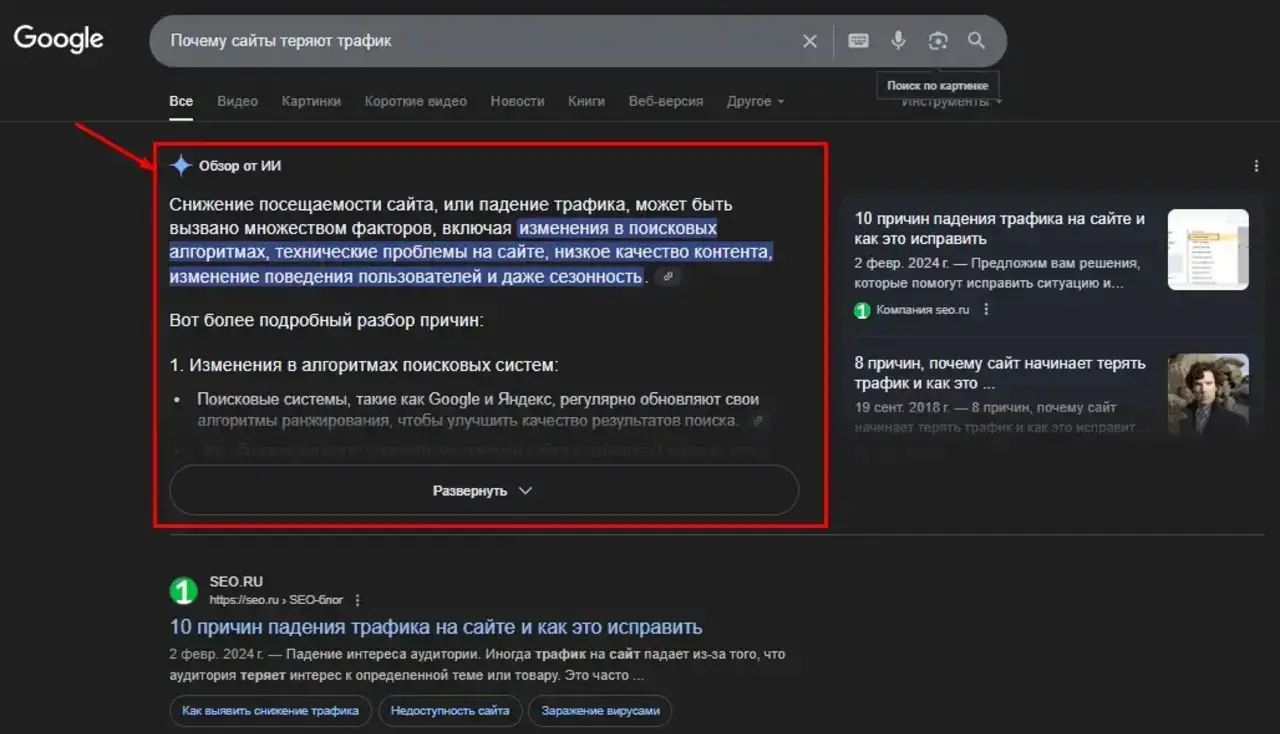Open the on-screen keyboard icon
The width and height of the screenshot is (1280, 734).
(x=858, y=41)
